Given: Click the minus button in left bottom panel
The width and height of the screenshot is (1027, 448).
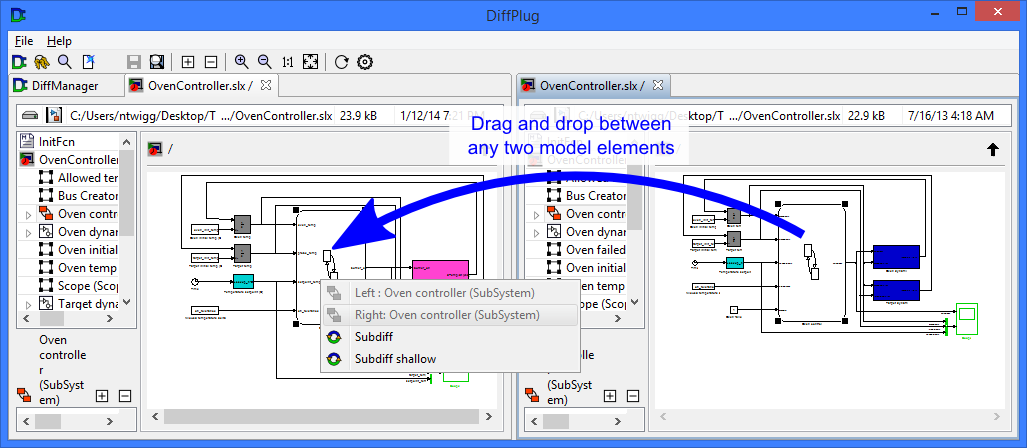Looking at the screenshot, I should pyautogui.click(x=125, y=396).
